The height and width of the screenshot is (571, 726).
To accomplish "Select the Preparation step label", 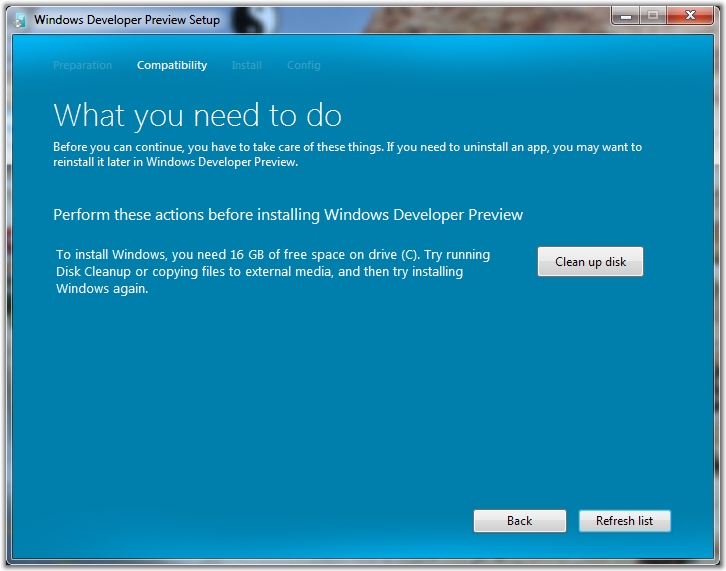I will [82, 65].
